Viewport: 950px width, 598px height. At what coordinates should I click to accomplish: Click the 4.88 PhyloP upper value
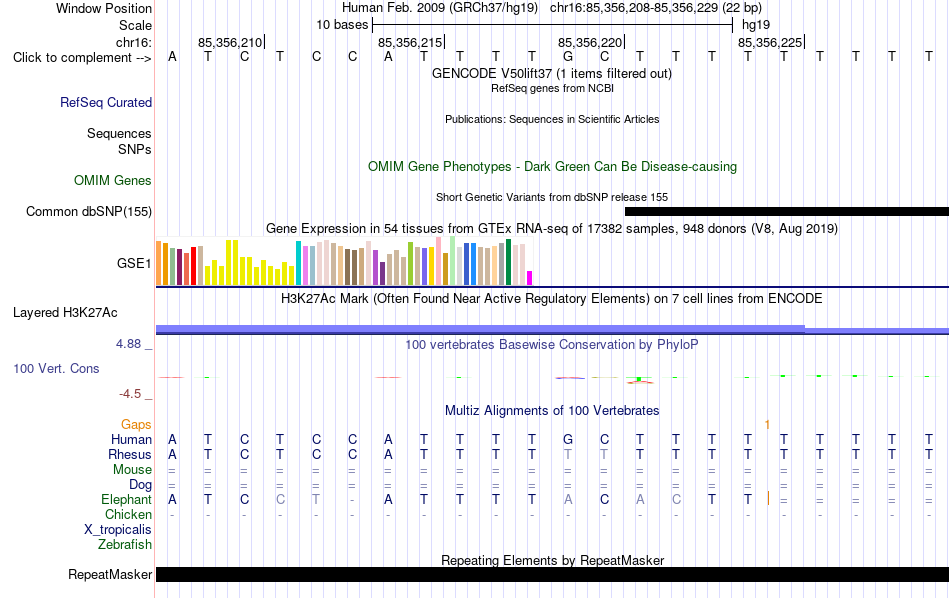[x=128, y=344]
